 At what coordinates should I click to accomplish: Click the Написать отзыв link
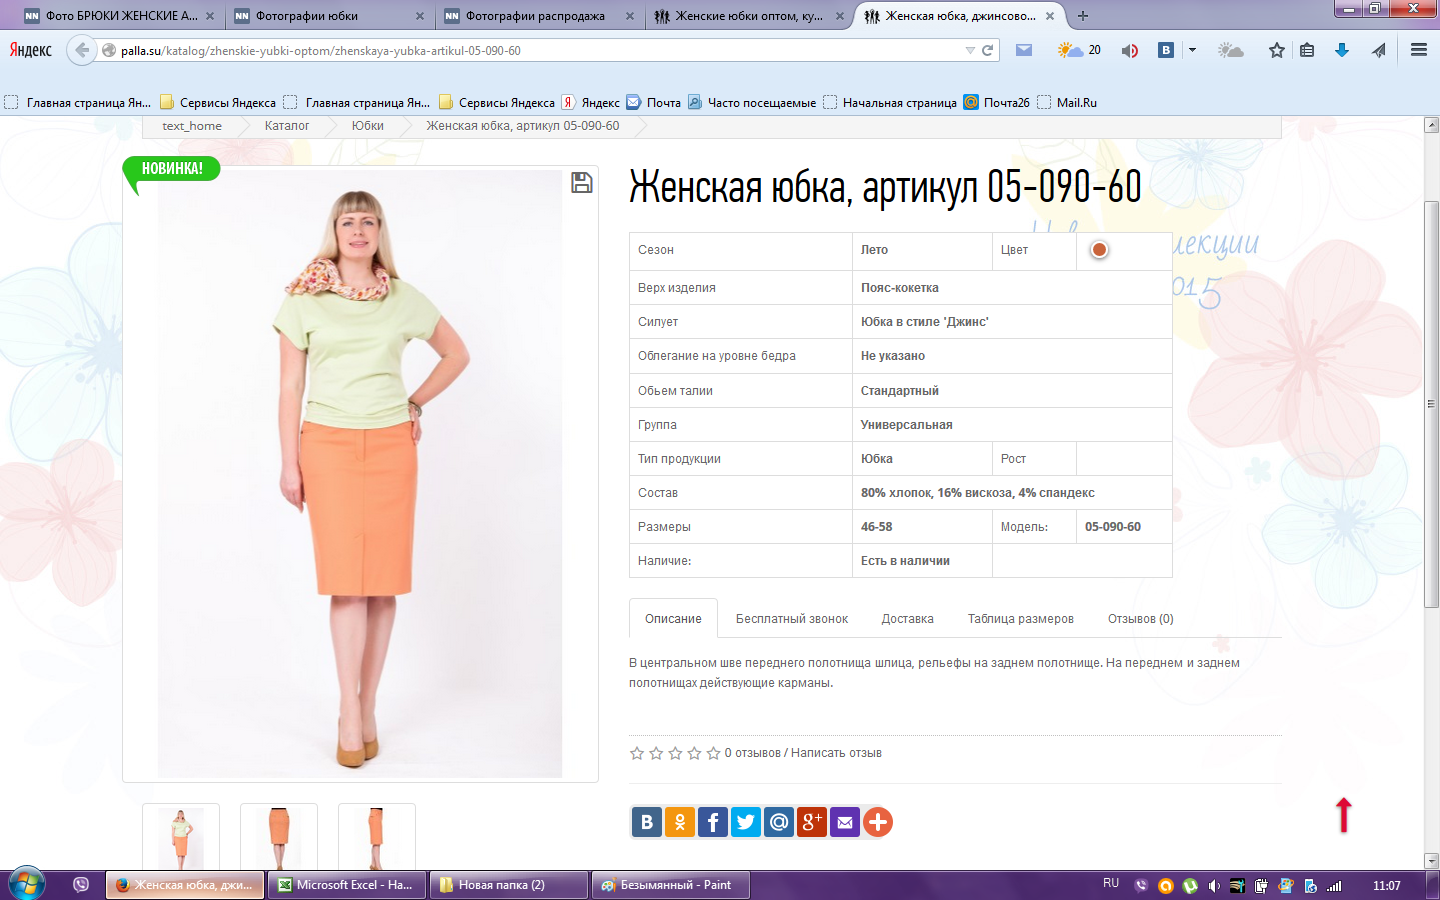pos(836,753)
